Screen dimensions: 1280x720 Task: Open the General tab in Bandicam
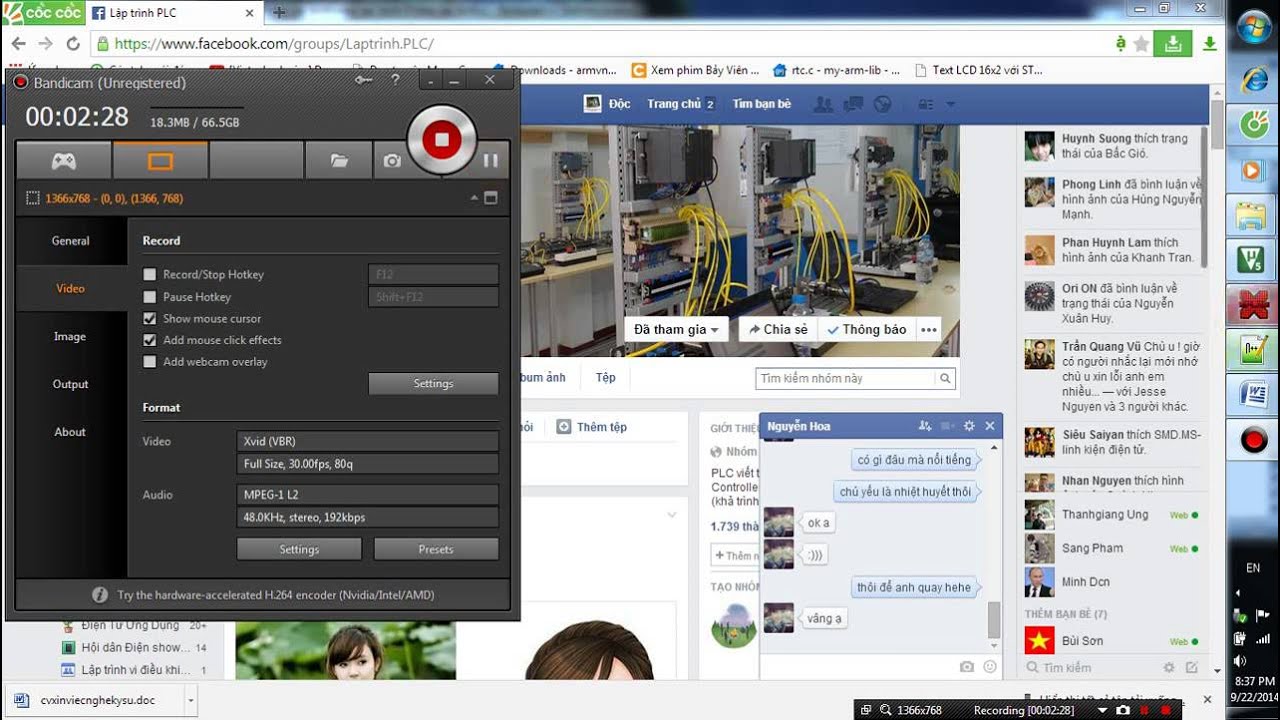[71, 241]
